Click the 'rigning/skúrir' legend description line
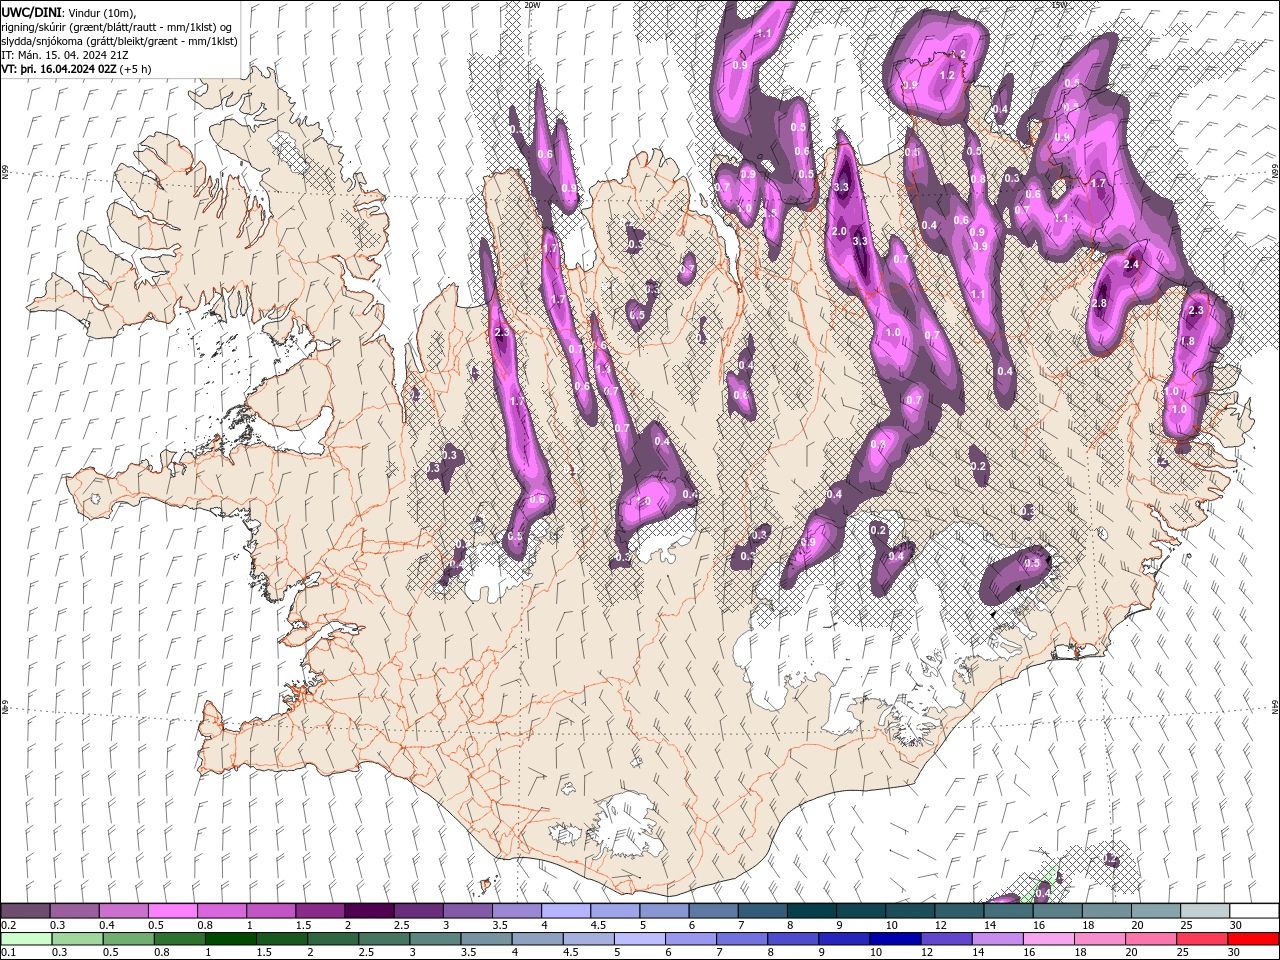Viewport: 1280px width, 960px height. (x=118, y=27)
